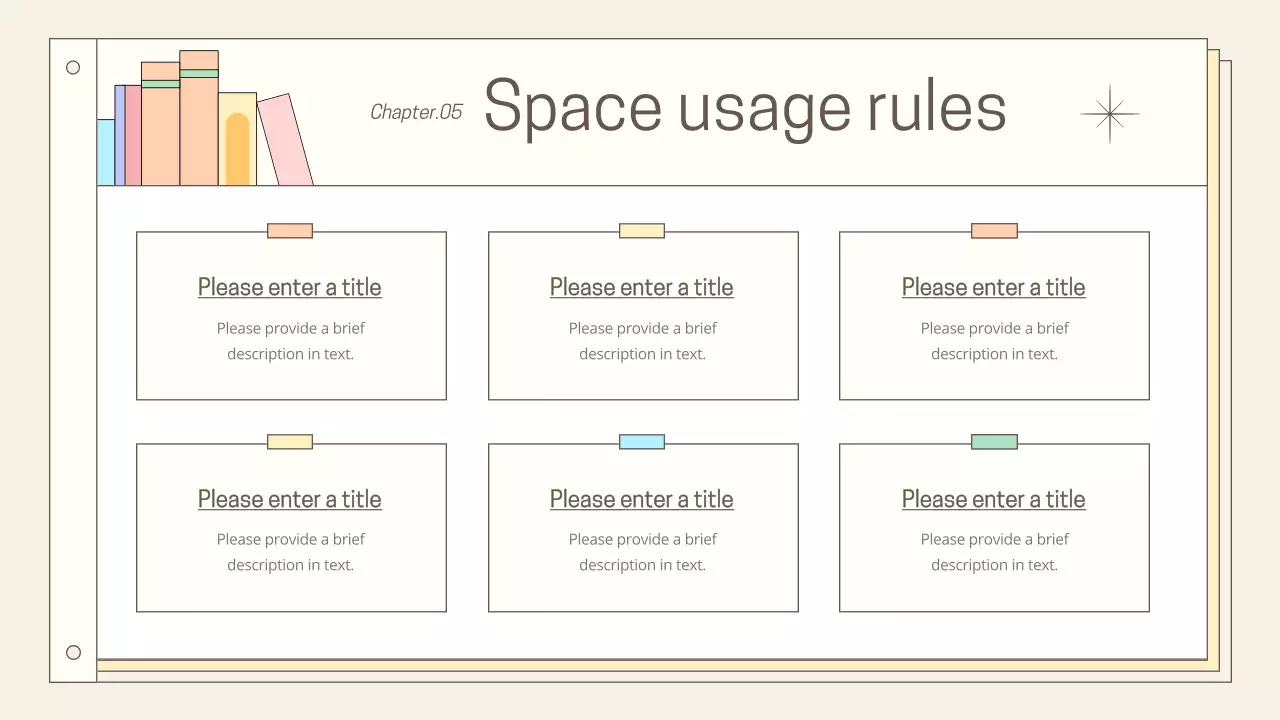Select the sparkle star decoration near the title
Viewport: 1280px width, 720px height.
click(x=1110, y=114)
